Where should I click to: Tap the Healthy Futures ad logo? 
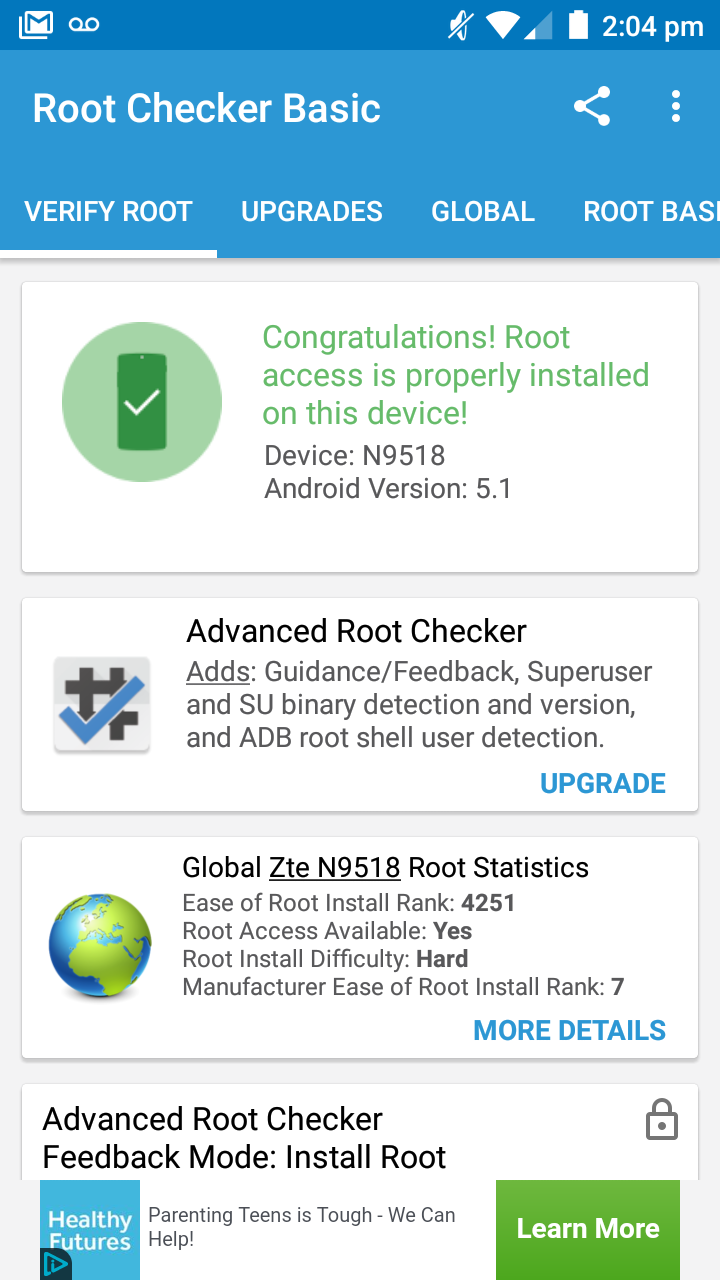point(90,1229)
